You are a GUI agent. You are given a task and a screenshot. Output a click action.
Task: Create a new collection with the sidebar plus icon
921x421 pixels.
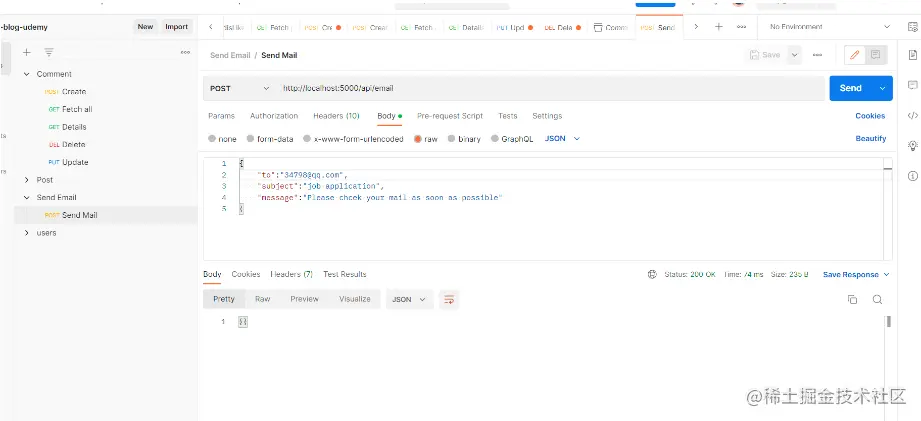coord(26,52)
